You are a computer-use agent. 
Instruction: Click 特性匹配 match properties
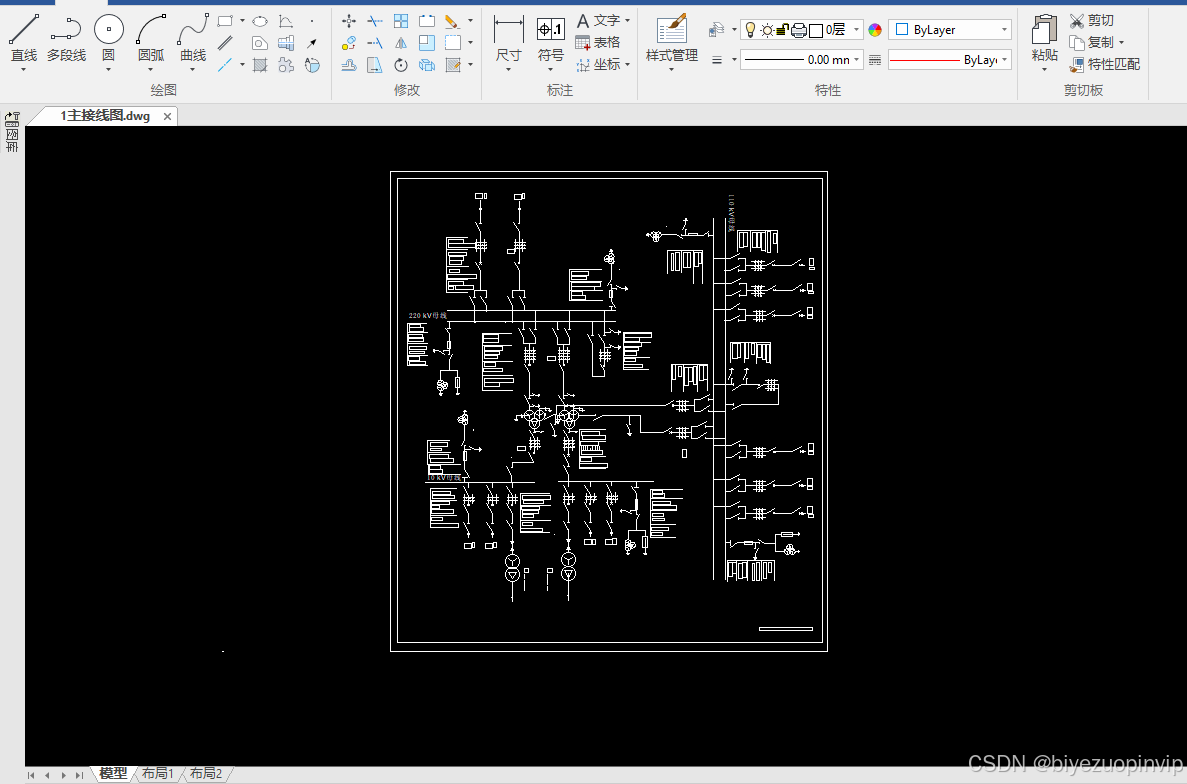tap(1104, 64)
